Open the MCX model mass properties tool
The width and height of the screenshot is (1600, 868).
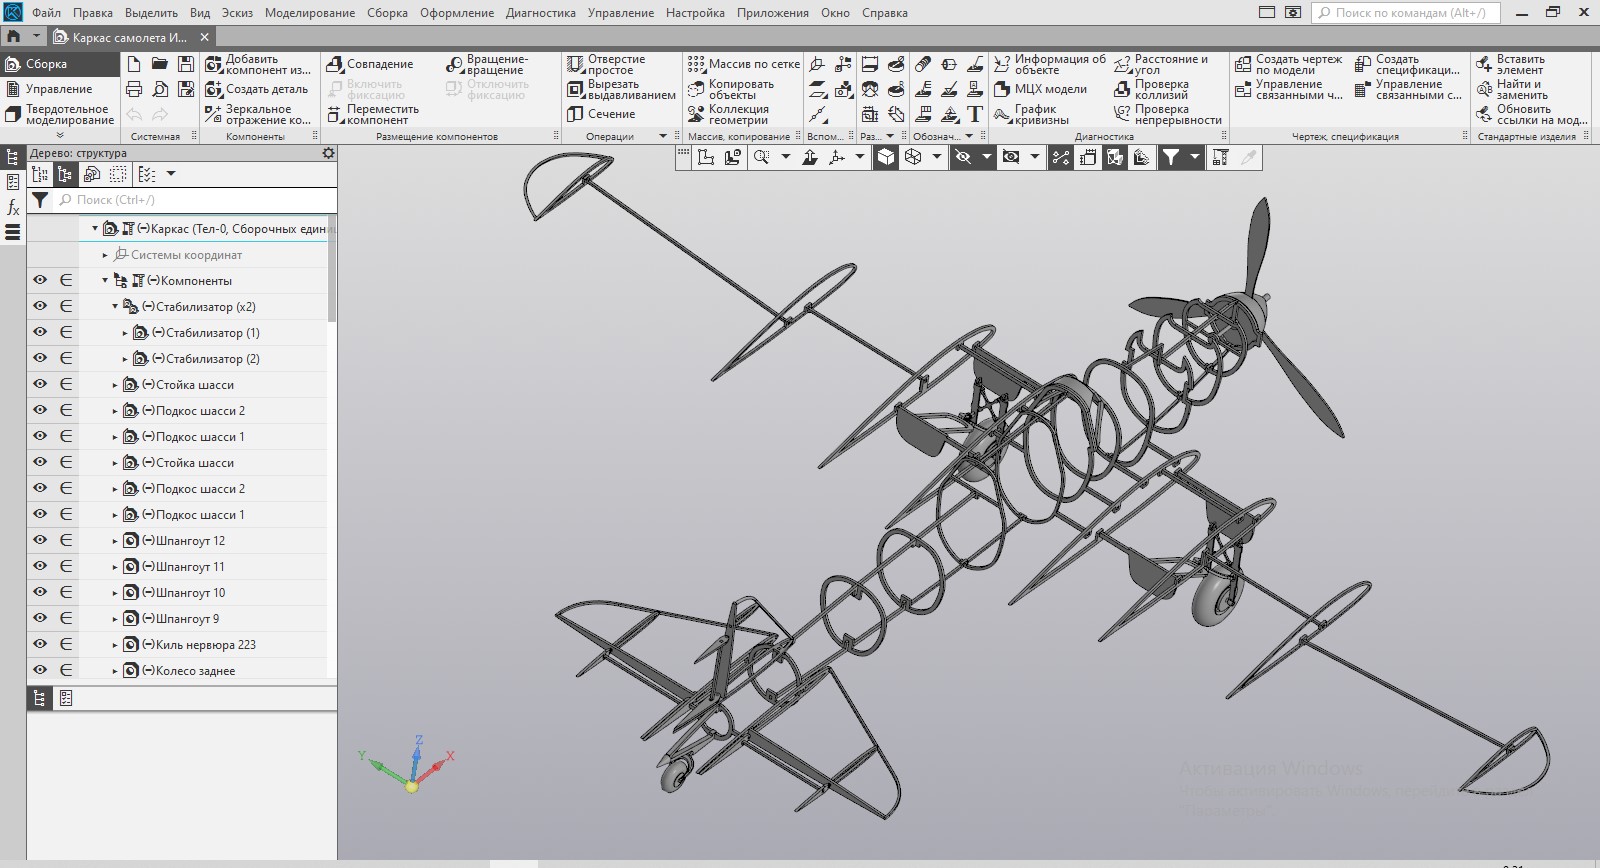1002,89
